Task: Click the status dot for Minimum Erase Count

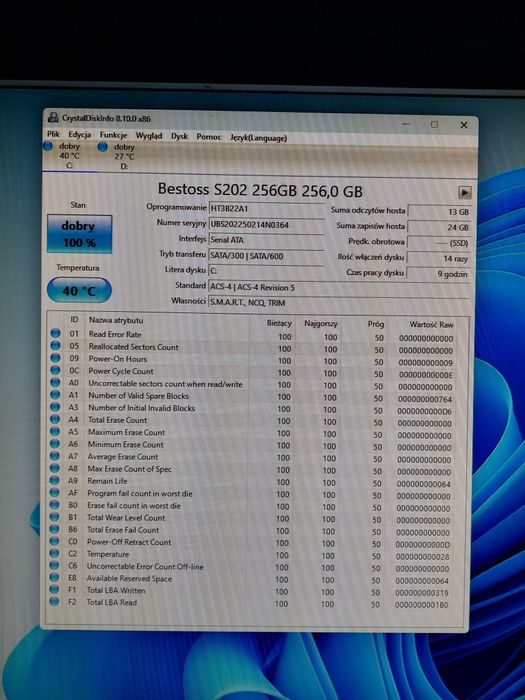Action: coord(54,443)
